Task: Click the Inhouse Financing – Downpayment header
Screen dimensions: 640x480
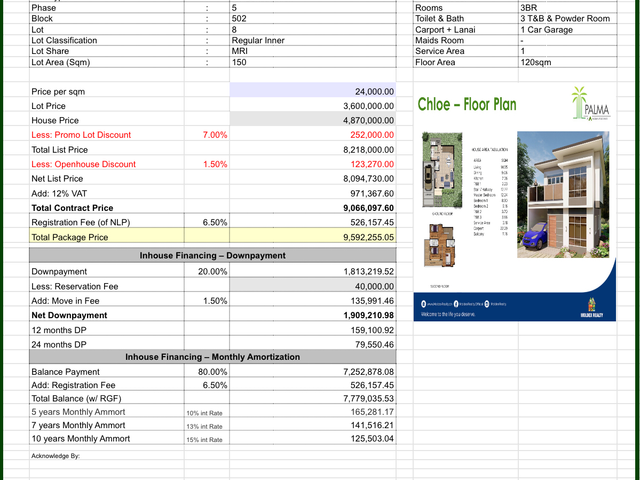Action: pyautogui.click(x=213, y=255)
